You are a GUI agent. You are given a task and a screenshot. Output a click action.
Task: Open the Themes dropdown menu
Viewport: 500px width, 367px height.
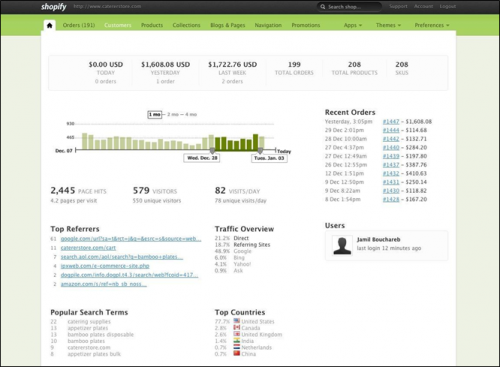(x=388, y=25)
